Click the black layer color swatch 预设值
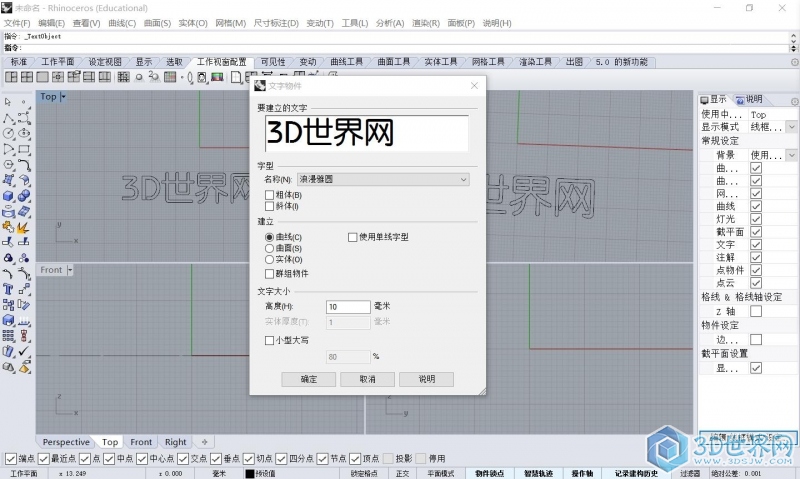Image resolution: width=800 pixels, height=479 pixels. click(249, 473)
